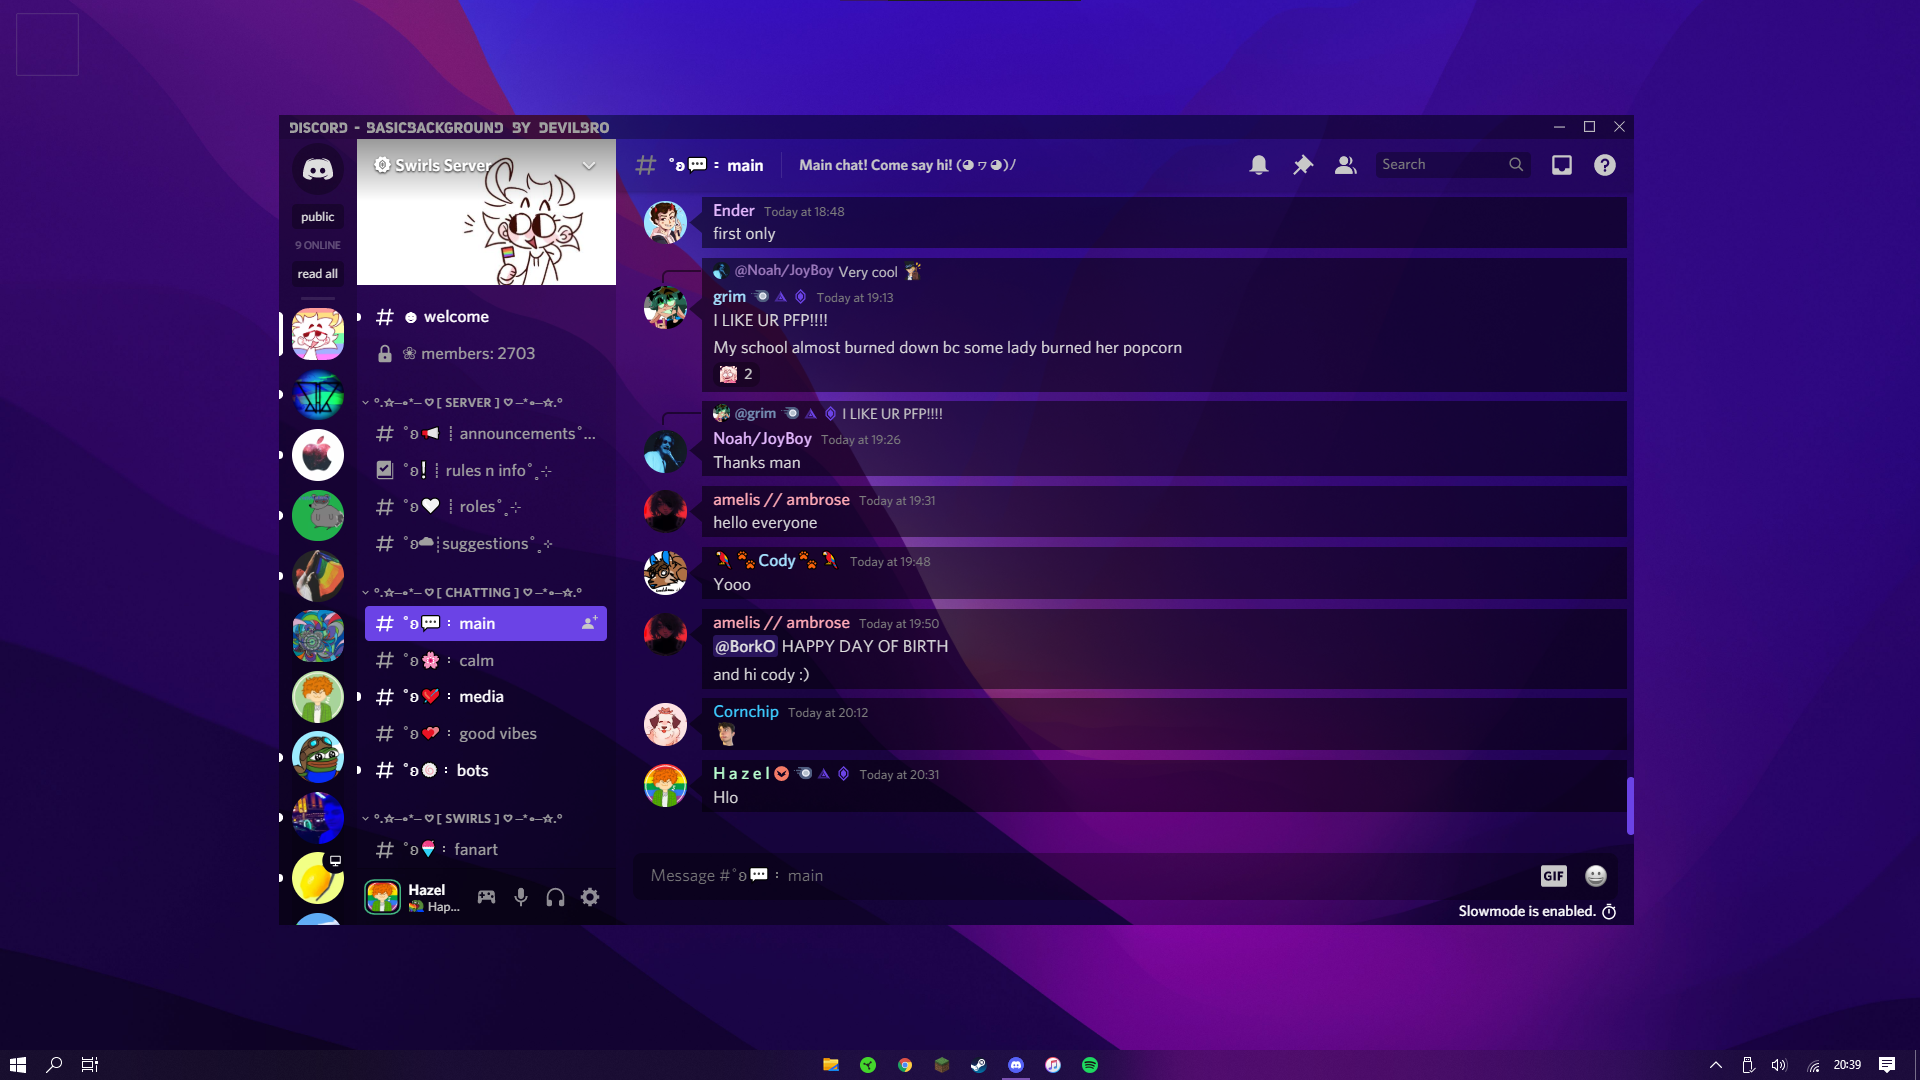Viewport: 1920px width, 1080px height.
Task: Click the @Noah/JoyBoy reply reference
Action: pyautogui.click(x=783, y=271)
